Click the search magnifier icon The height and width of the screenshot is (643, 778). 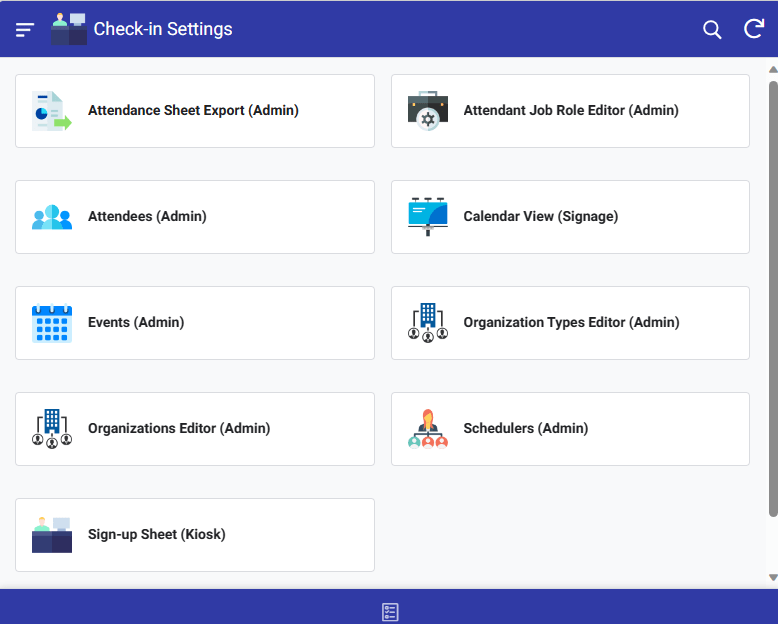712,30
